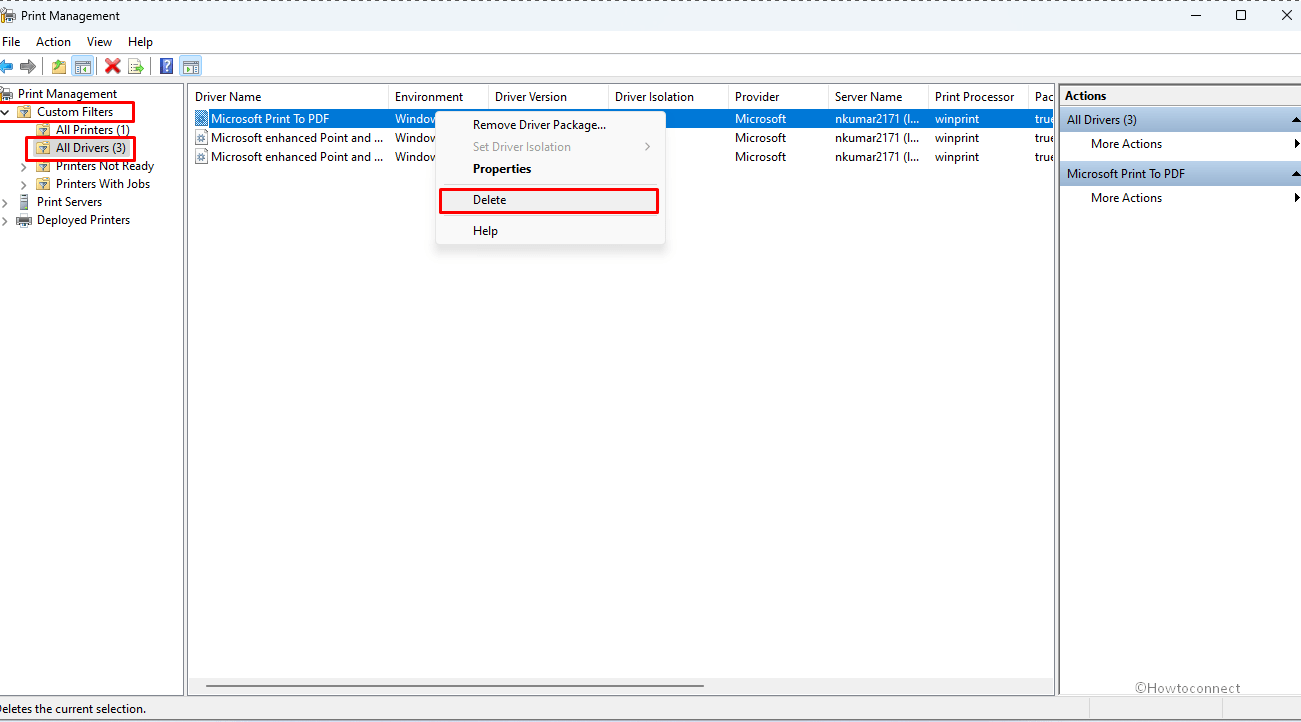Viewport: 1301px width, 722px height.
Task: Expand the Print Servers node
Action: [5, 202]
